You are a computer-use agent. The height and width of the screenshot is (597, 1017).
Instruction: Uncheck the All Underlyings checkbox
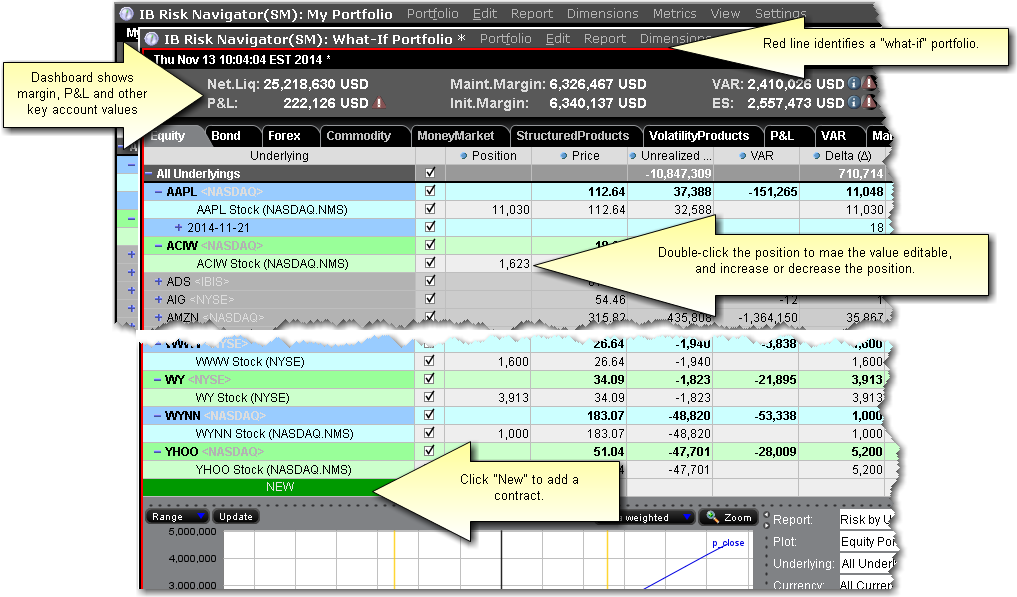click(430, 173)
